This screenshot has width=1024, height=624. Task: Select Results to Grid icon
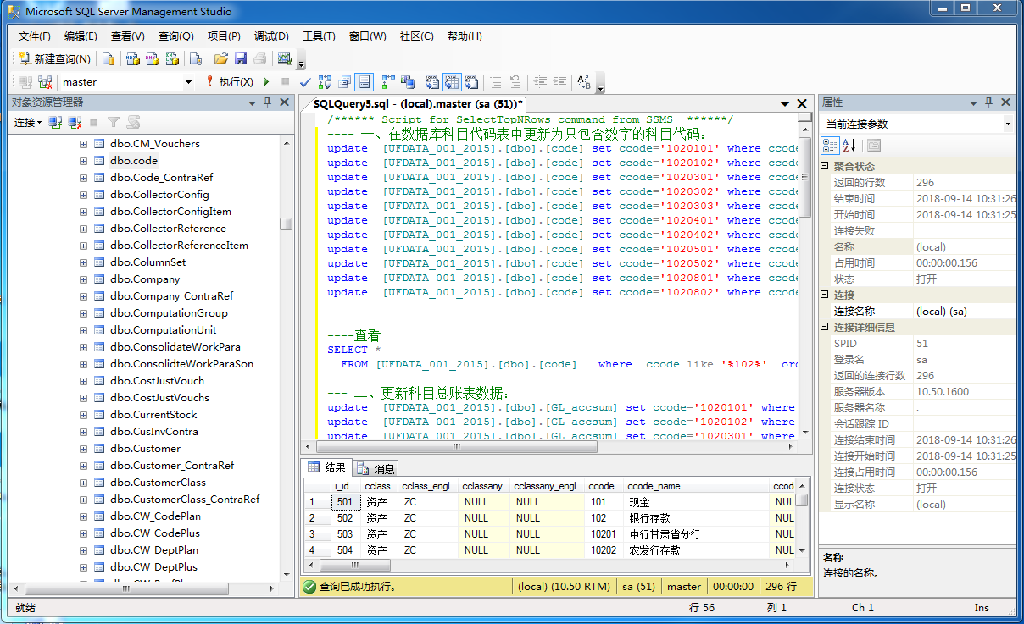452,82
